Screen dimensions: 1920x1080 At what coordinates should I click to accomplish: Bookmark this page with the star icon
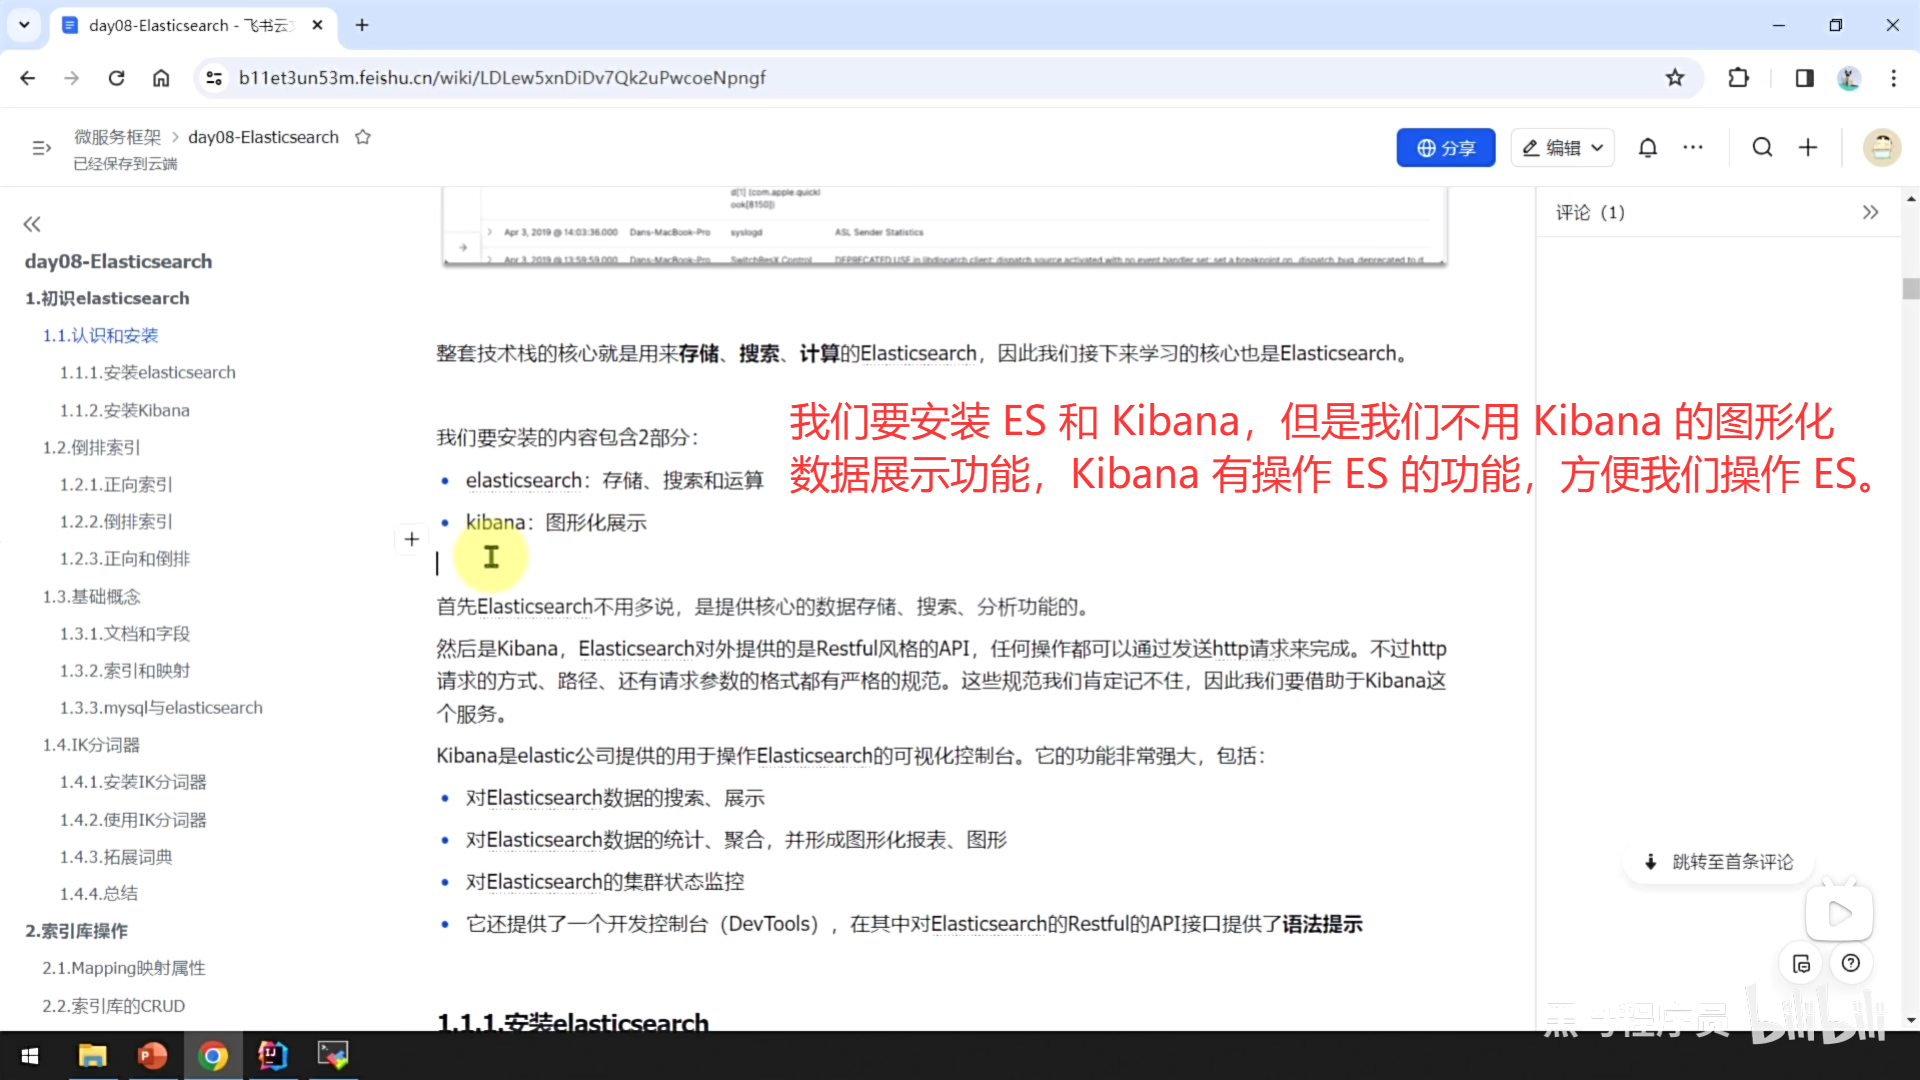click(1675, 78)
